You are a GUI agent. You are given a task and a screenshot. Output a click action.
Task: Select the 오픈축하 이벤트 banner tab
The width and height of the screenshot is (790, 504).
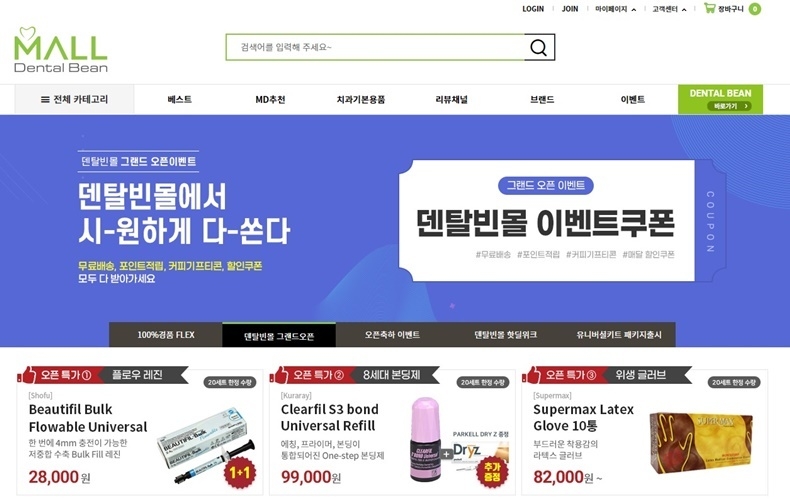point(392,335)
